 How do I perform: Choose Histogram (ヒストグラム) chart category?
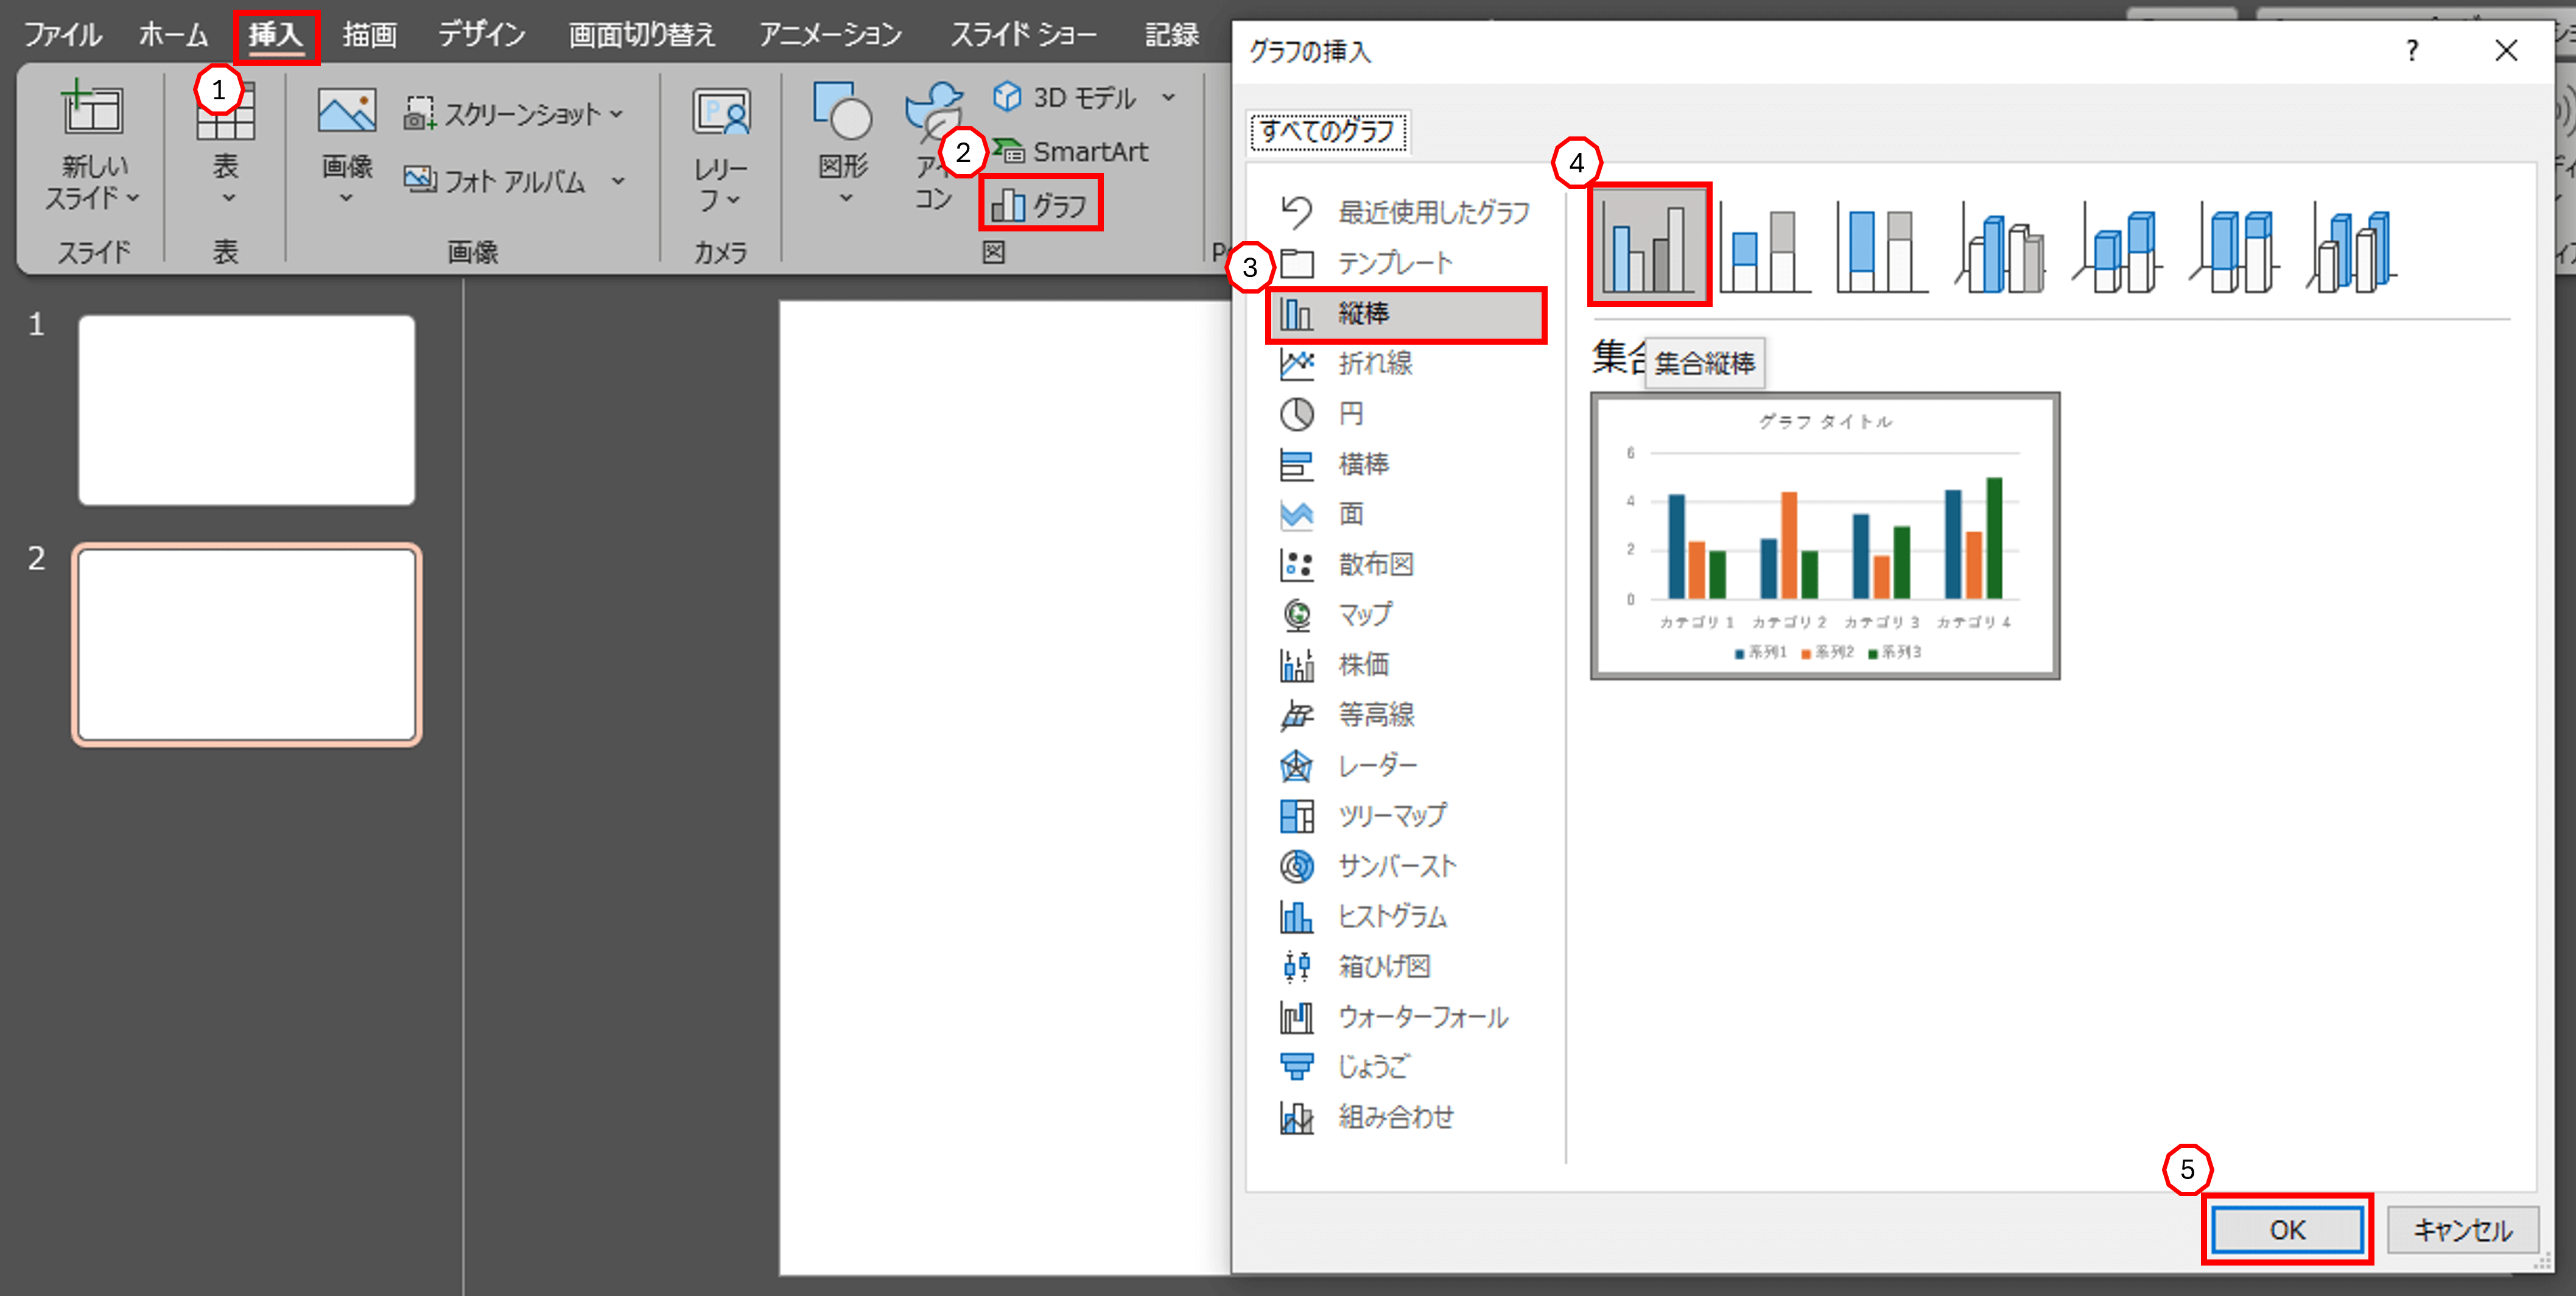[1406, 916]
